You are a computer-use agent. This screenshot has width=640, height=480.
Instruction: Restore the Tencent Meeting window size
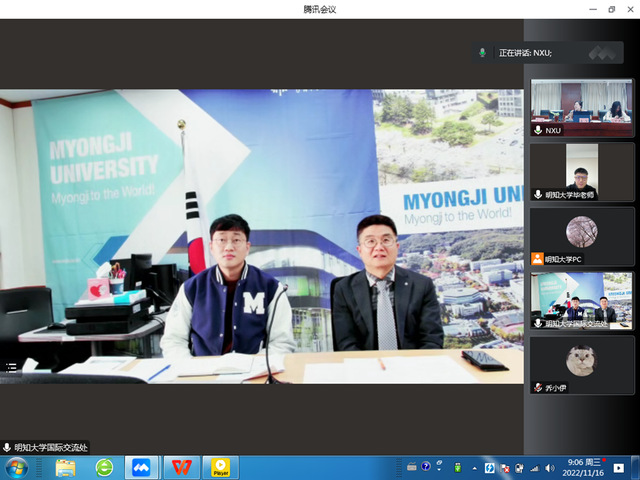(x=611, y=9)
